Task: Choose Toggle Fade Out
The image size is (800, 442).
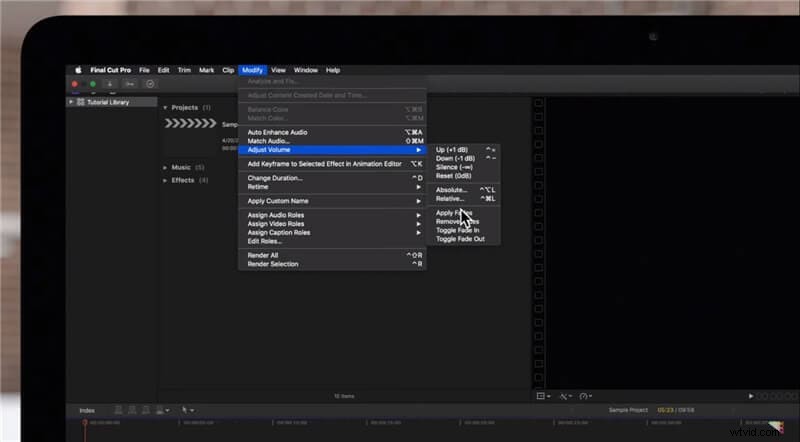Action: pyautogui.click(x=464, y=239)
